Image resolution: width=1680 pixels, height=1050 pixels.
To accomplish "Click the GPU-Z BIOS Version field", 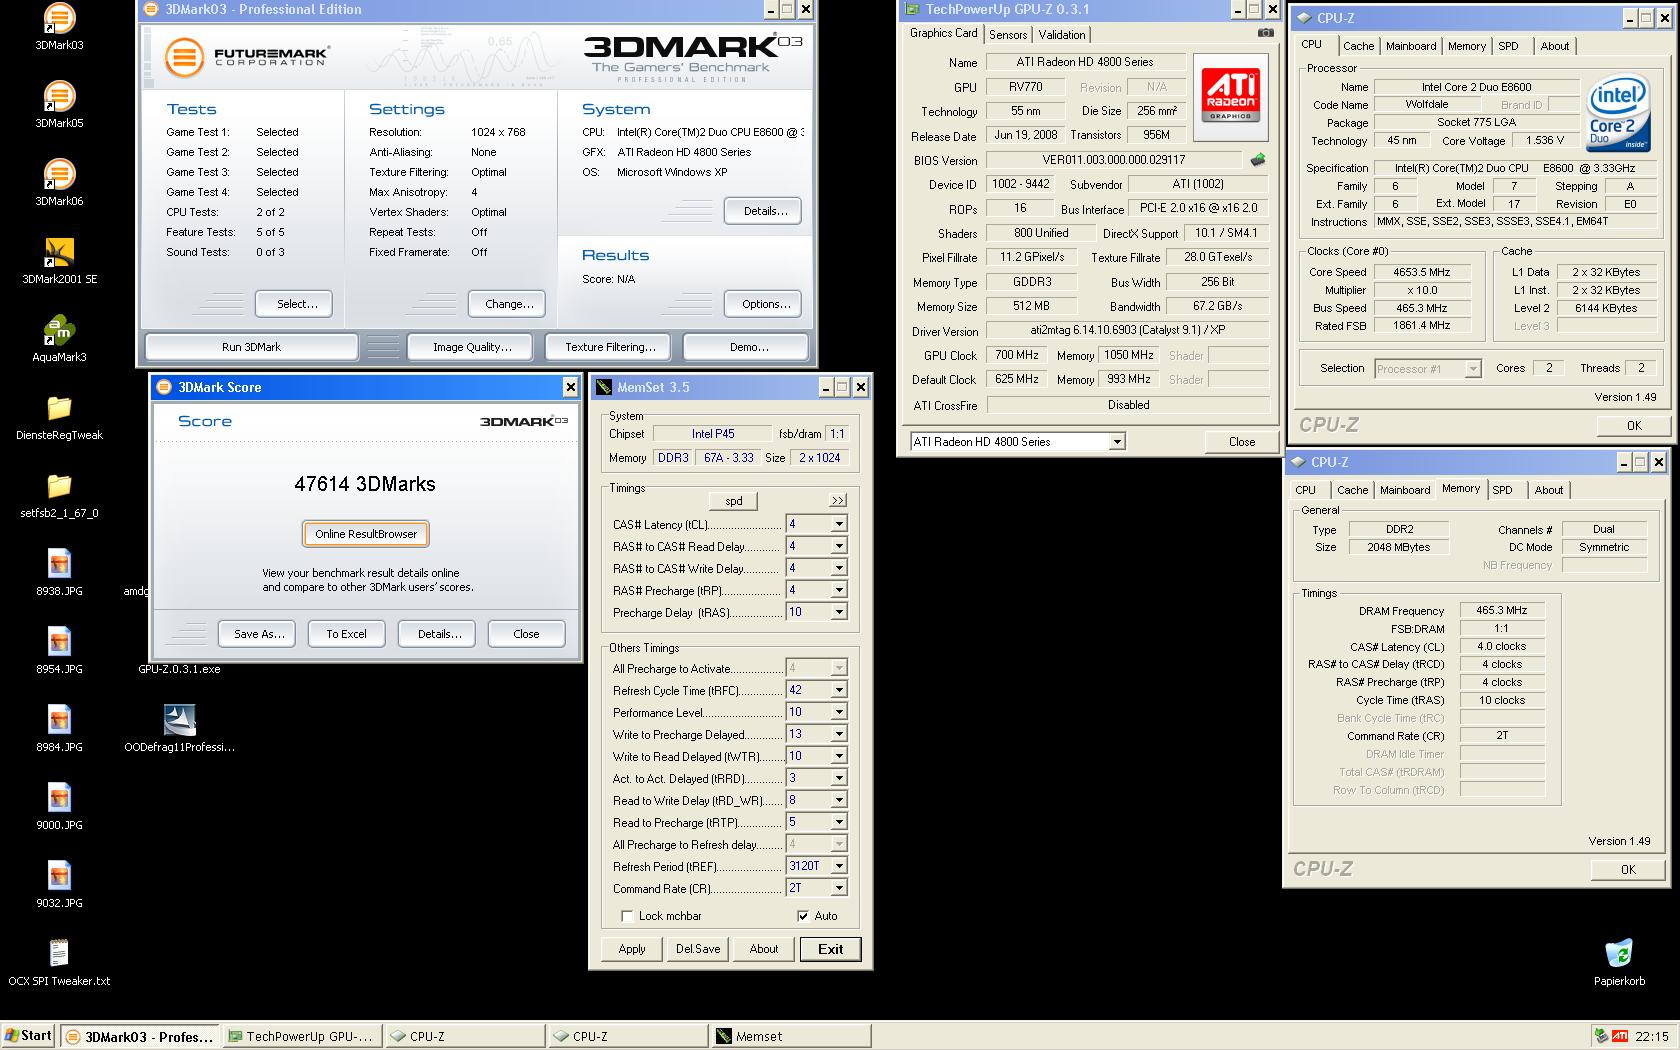I will pyautogui.click(x=1114, y=160).
